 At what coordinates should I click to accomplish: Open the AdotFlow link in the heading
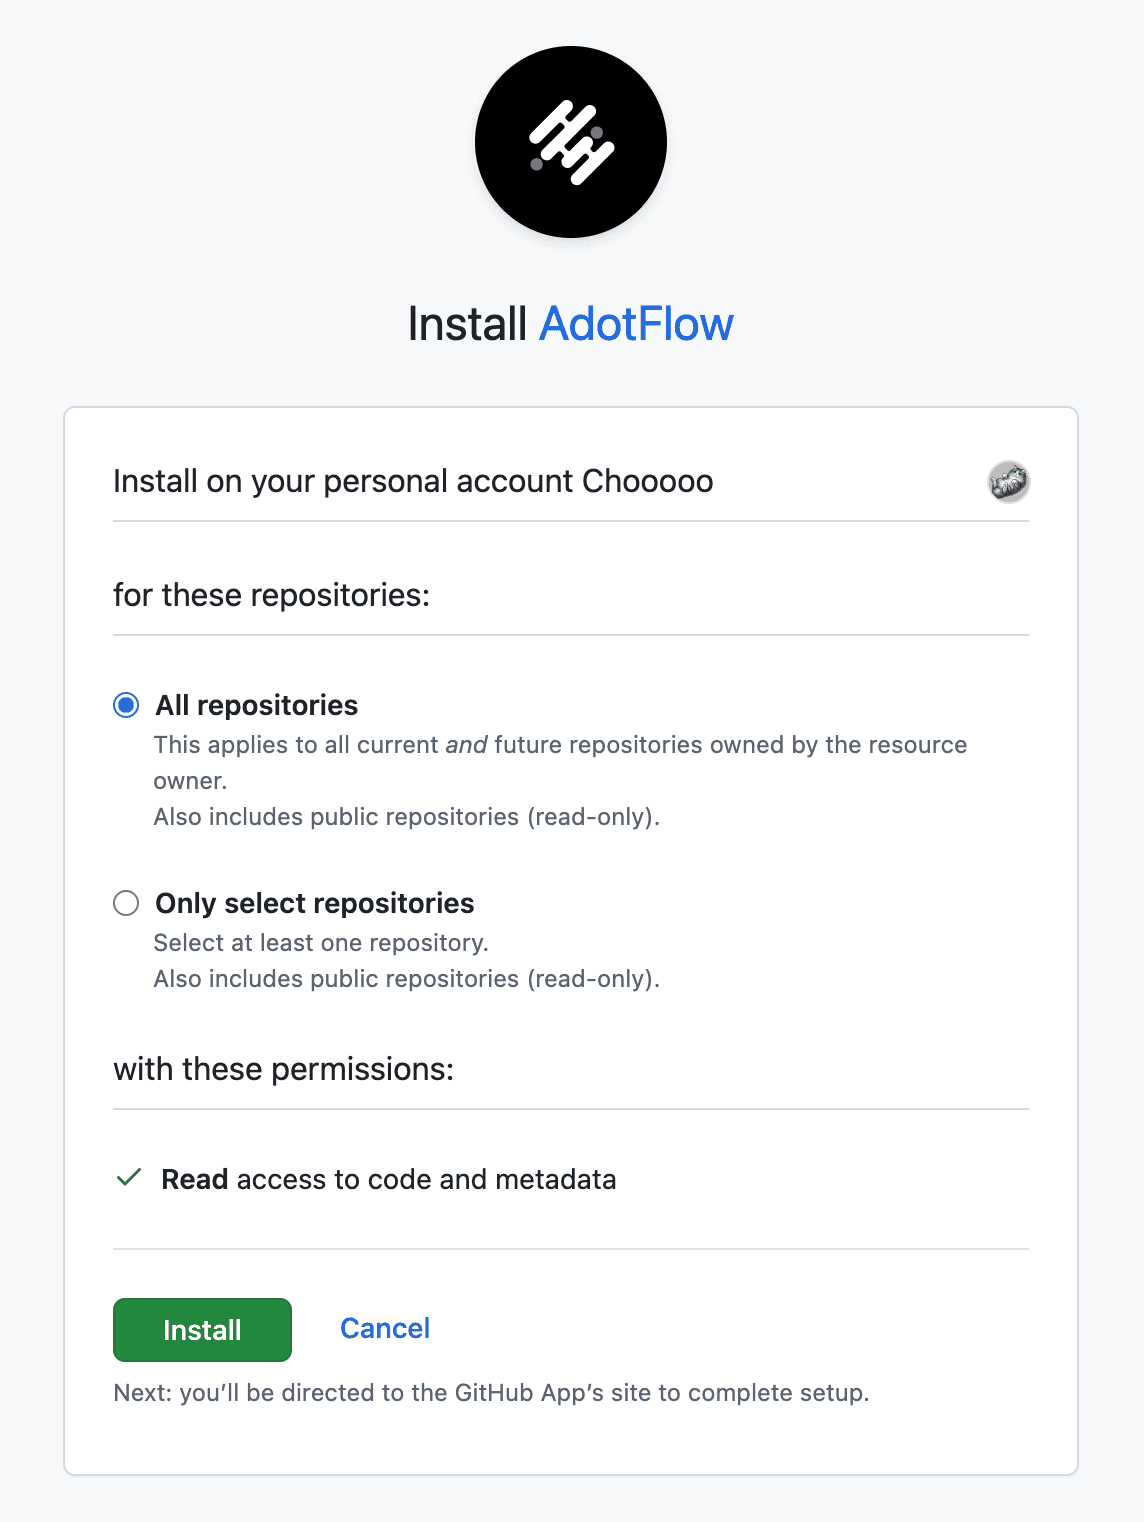[x=636, y=323]
